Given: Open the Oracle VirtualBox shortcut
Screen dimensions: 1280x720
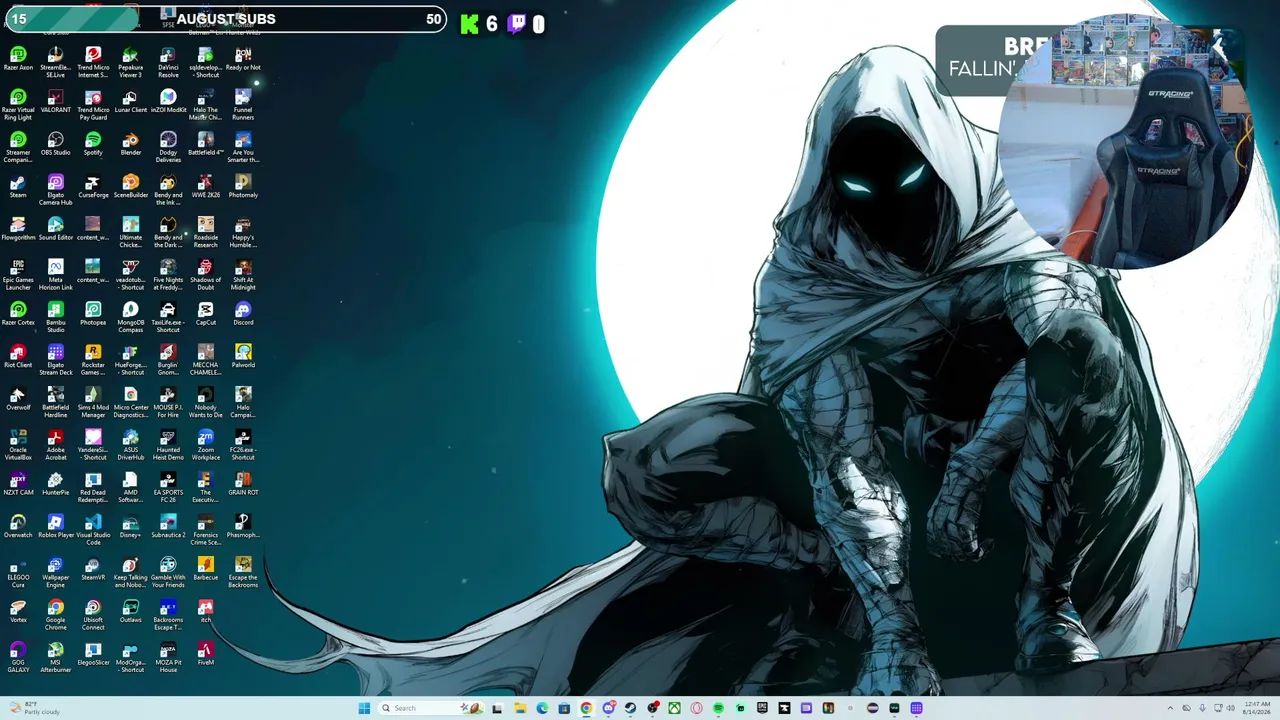Looking at the screenshot, I should [18, 445].
